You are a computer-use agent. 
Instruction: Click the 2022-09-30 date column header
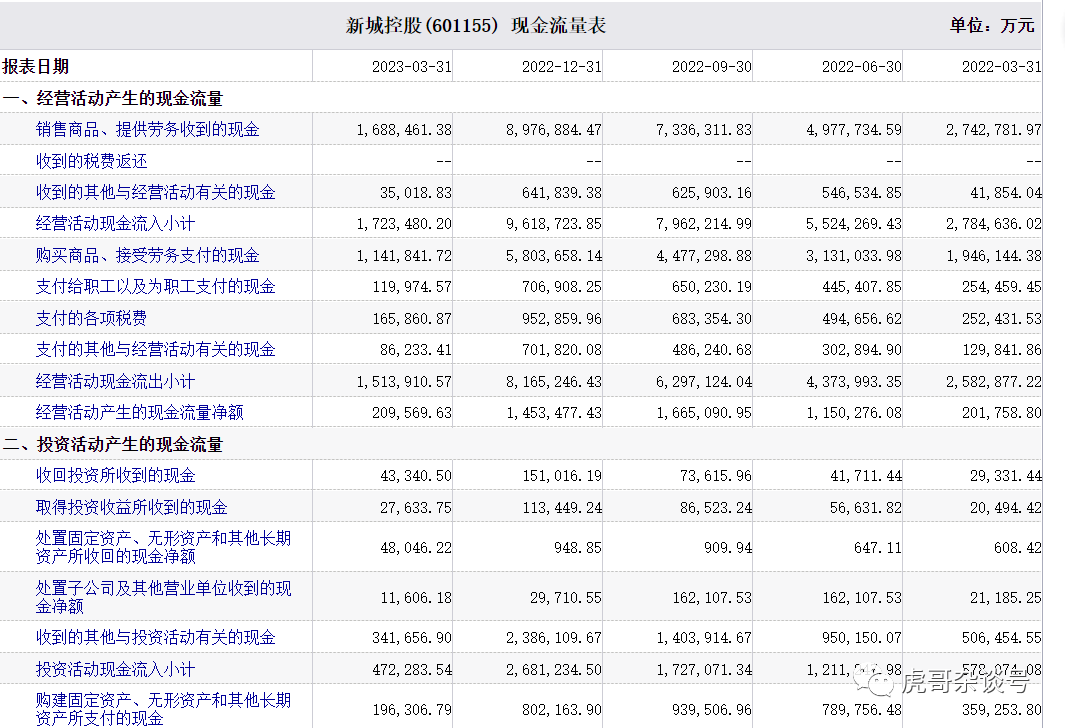click(712, 67)
